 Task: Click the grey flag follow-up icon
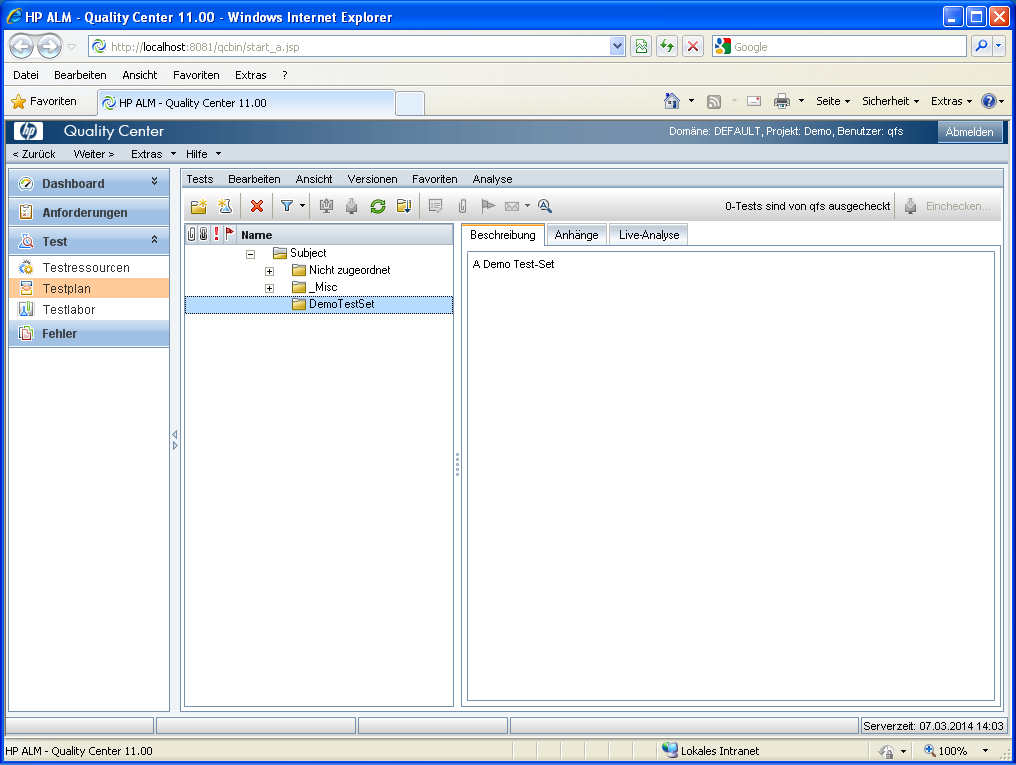click(488, 206)
